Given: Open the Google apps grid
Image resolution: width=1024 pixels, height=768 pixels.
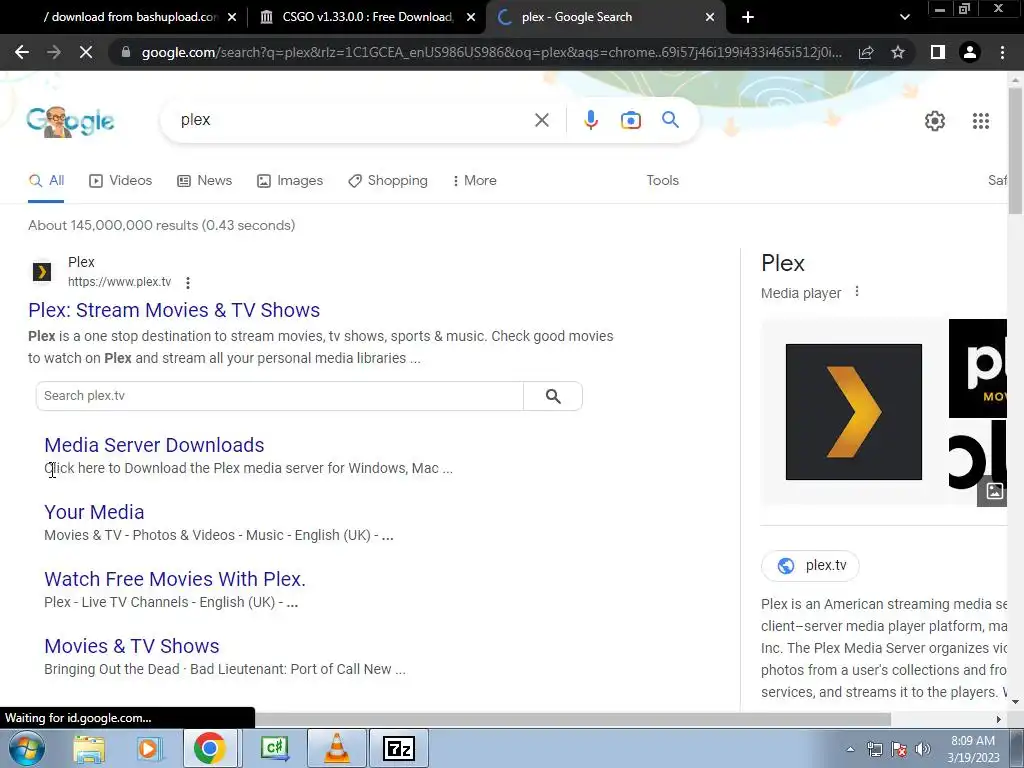Looking at the screenshot, I should pyautogui.click(x=980, y=121).
